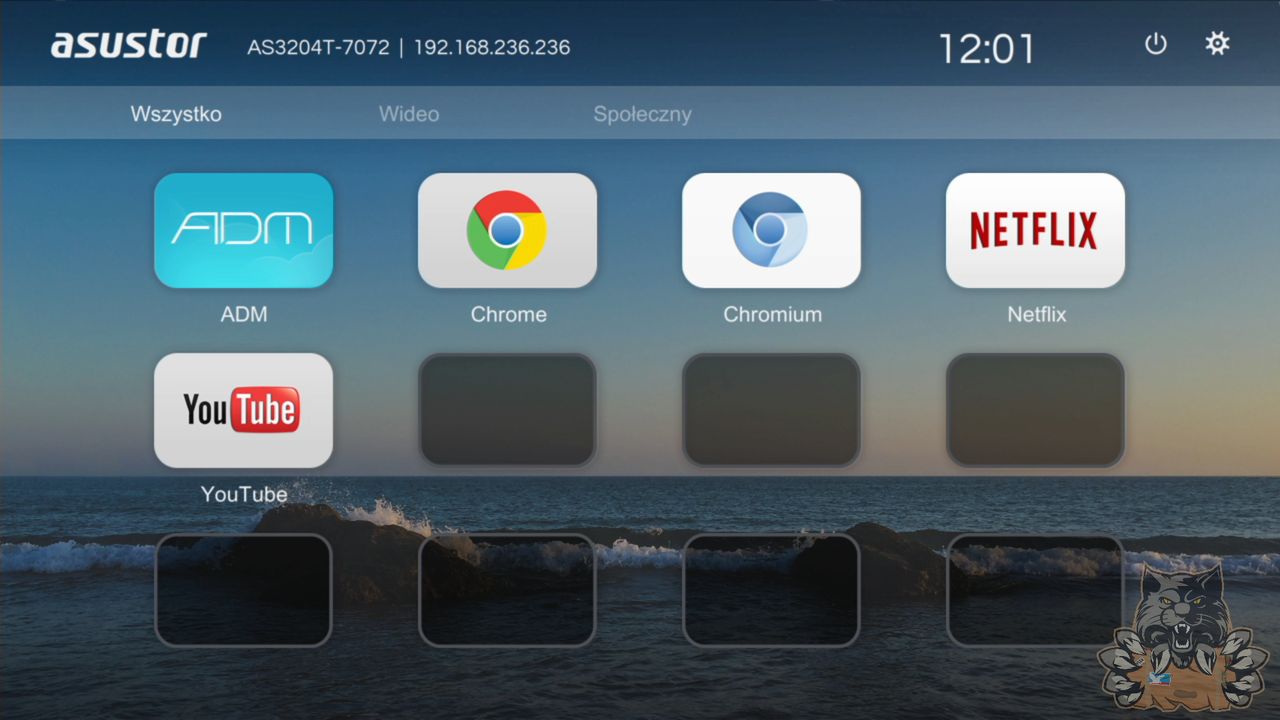Click the Chromium label text
Screen dimensions: 1280x720
pos(772,314)
